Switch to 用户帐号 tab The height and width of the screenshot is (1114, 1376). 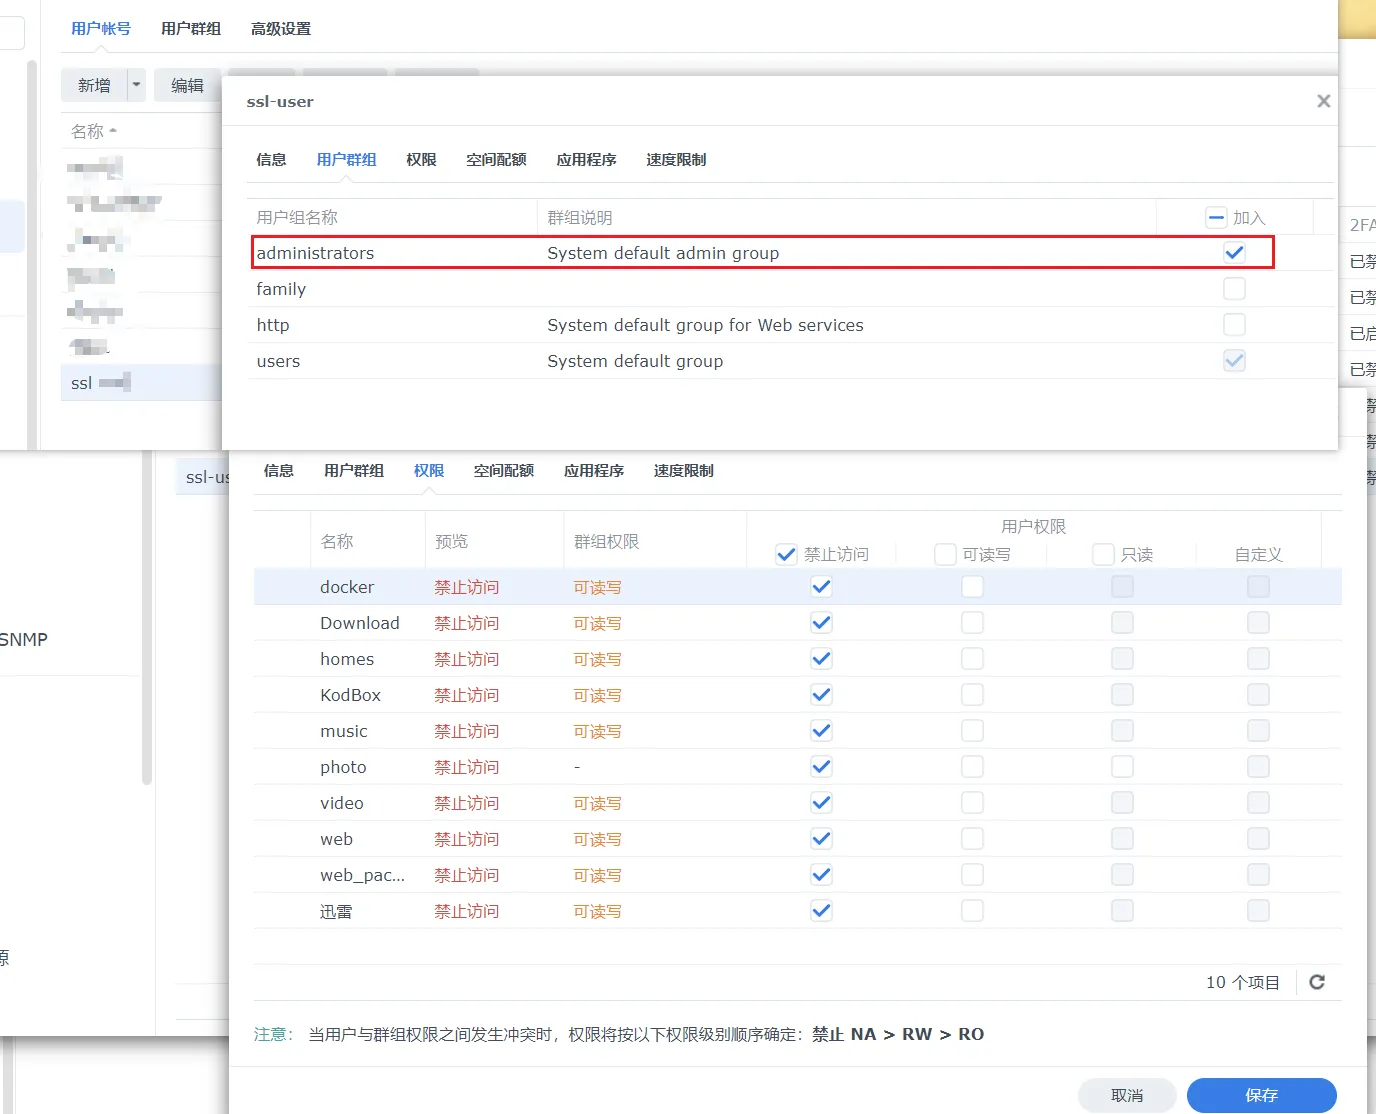(101, 29)
